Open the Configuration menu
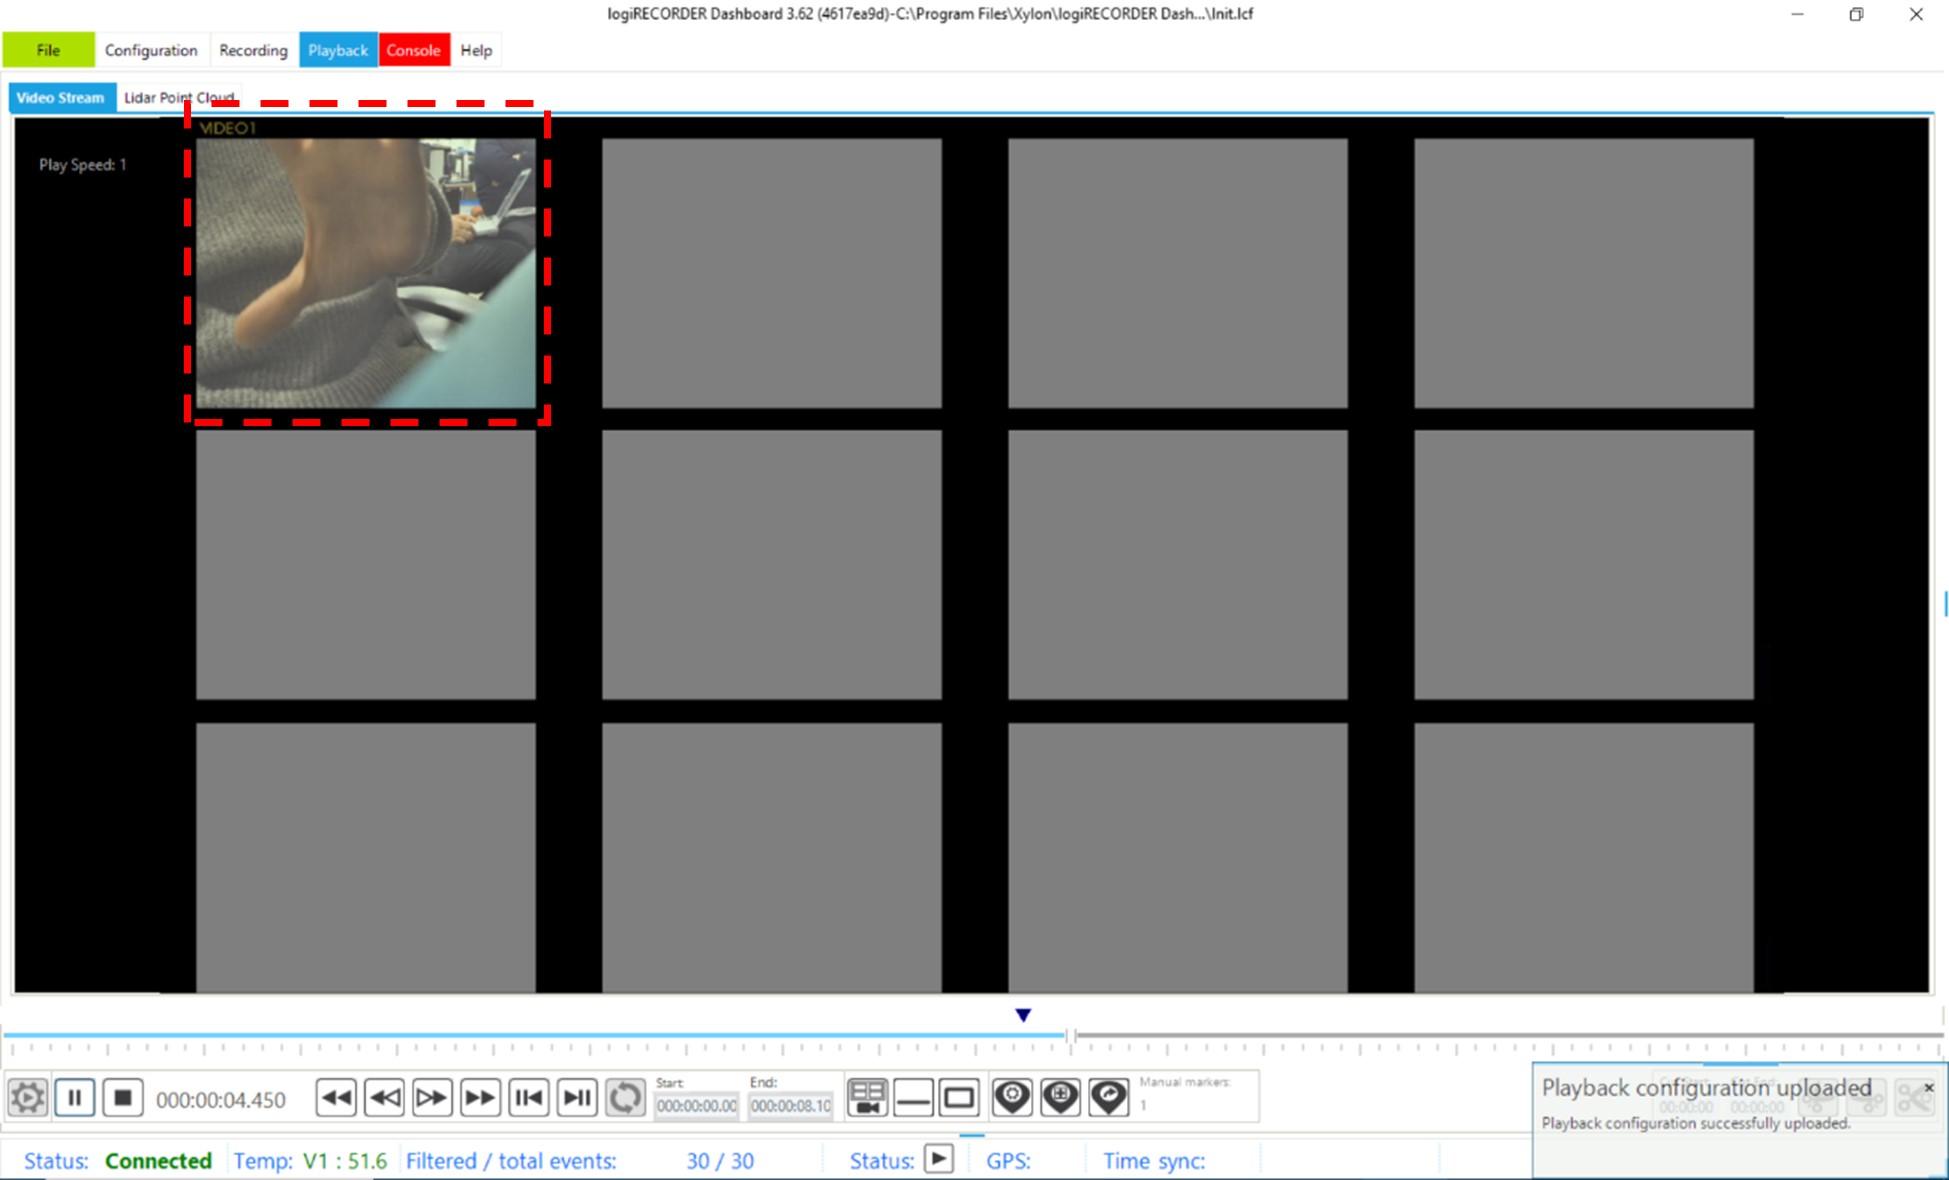The width and height of the screenshot is (1949, 1180). point(151,50)
